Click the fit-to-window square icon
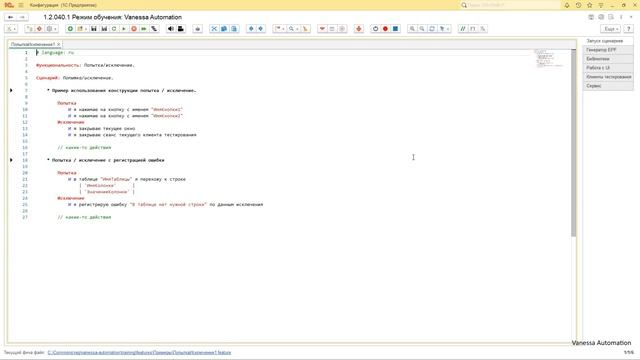This screenshot has width=640, height=360. click(x=432, y=29)
